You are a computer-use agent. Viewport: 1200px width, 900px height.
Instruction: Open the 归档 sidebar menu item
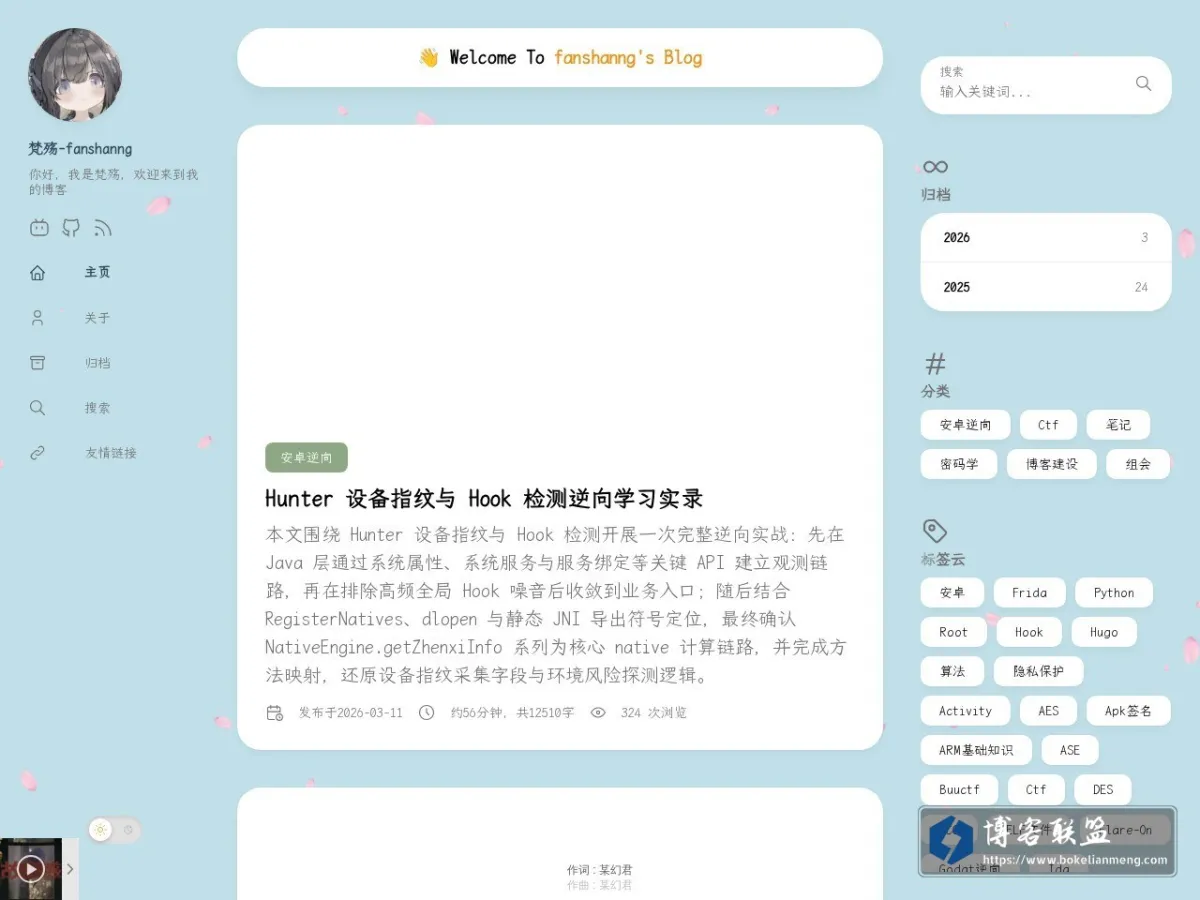(97, 363)
